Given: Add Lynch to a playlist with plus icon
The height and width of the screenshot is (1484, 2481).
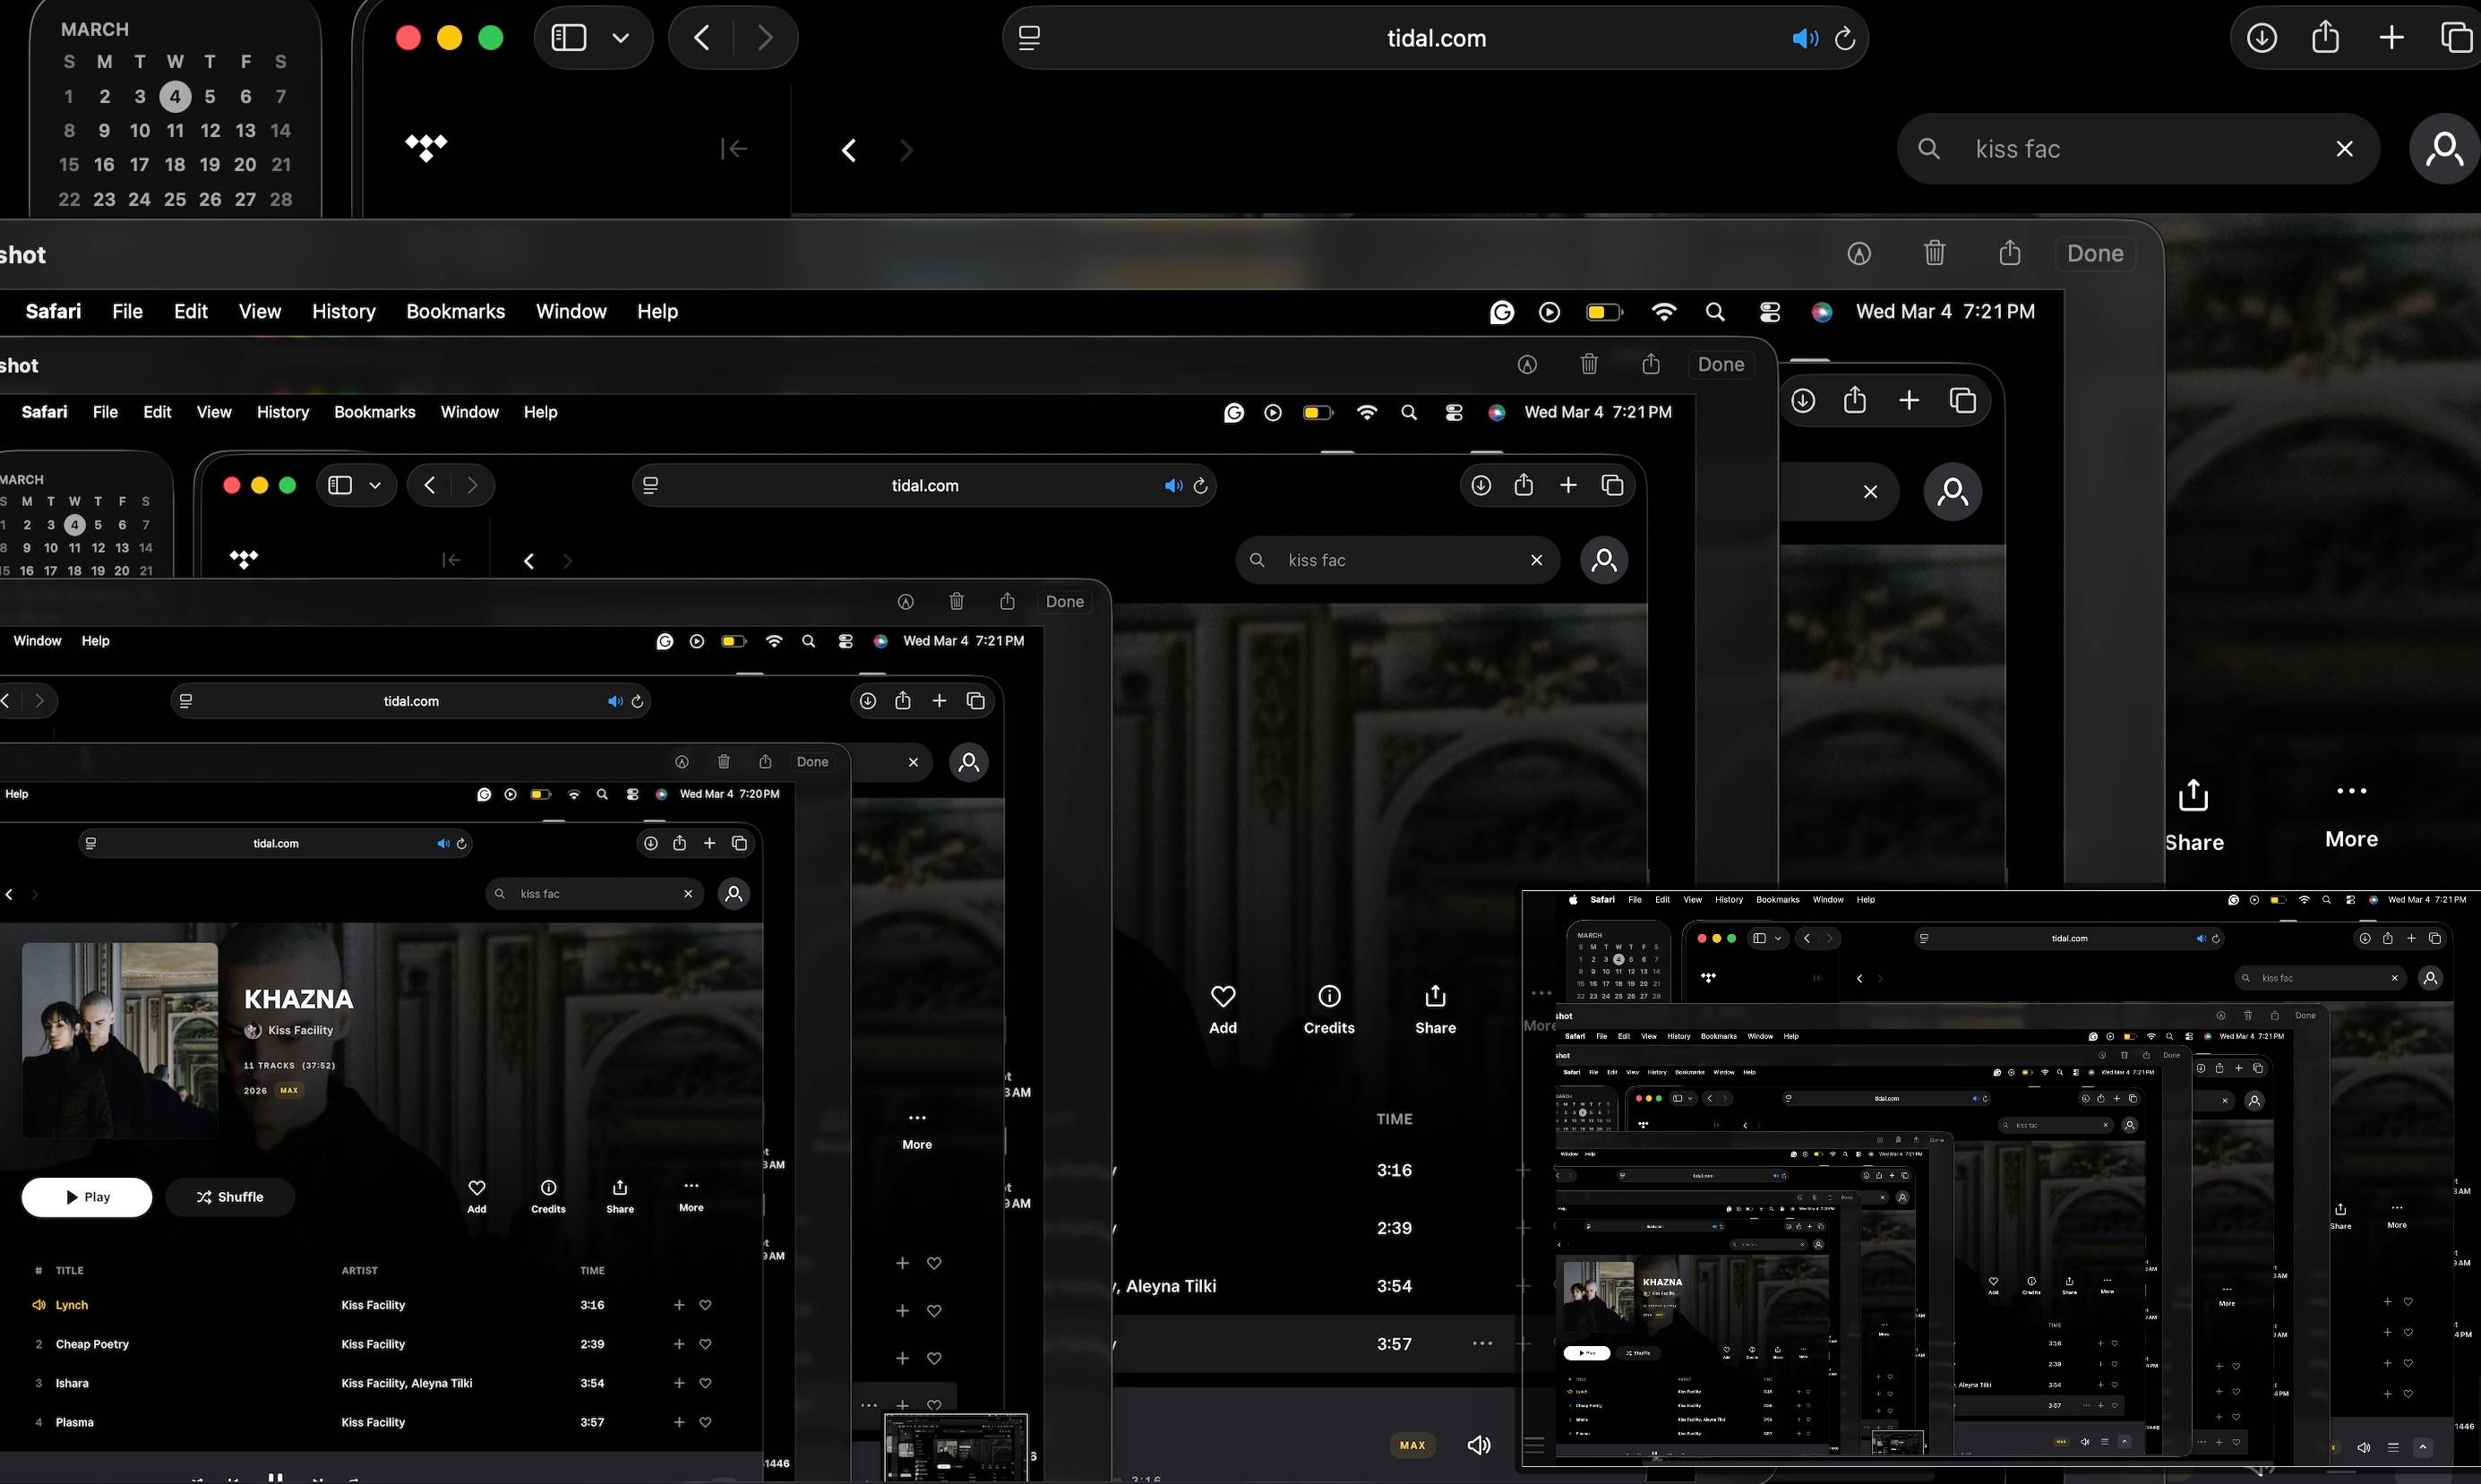Looking at the screenshot, I should tap(679, 1305).
